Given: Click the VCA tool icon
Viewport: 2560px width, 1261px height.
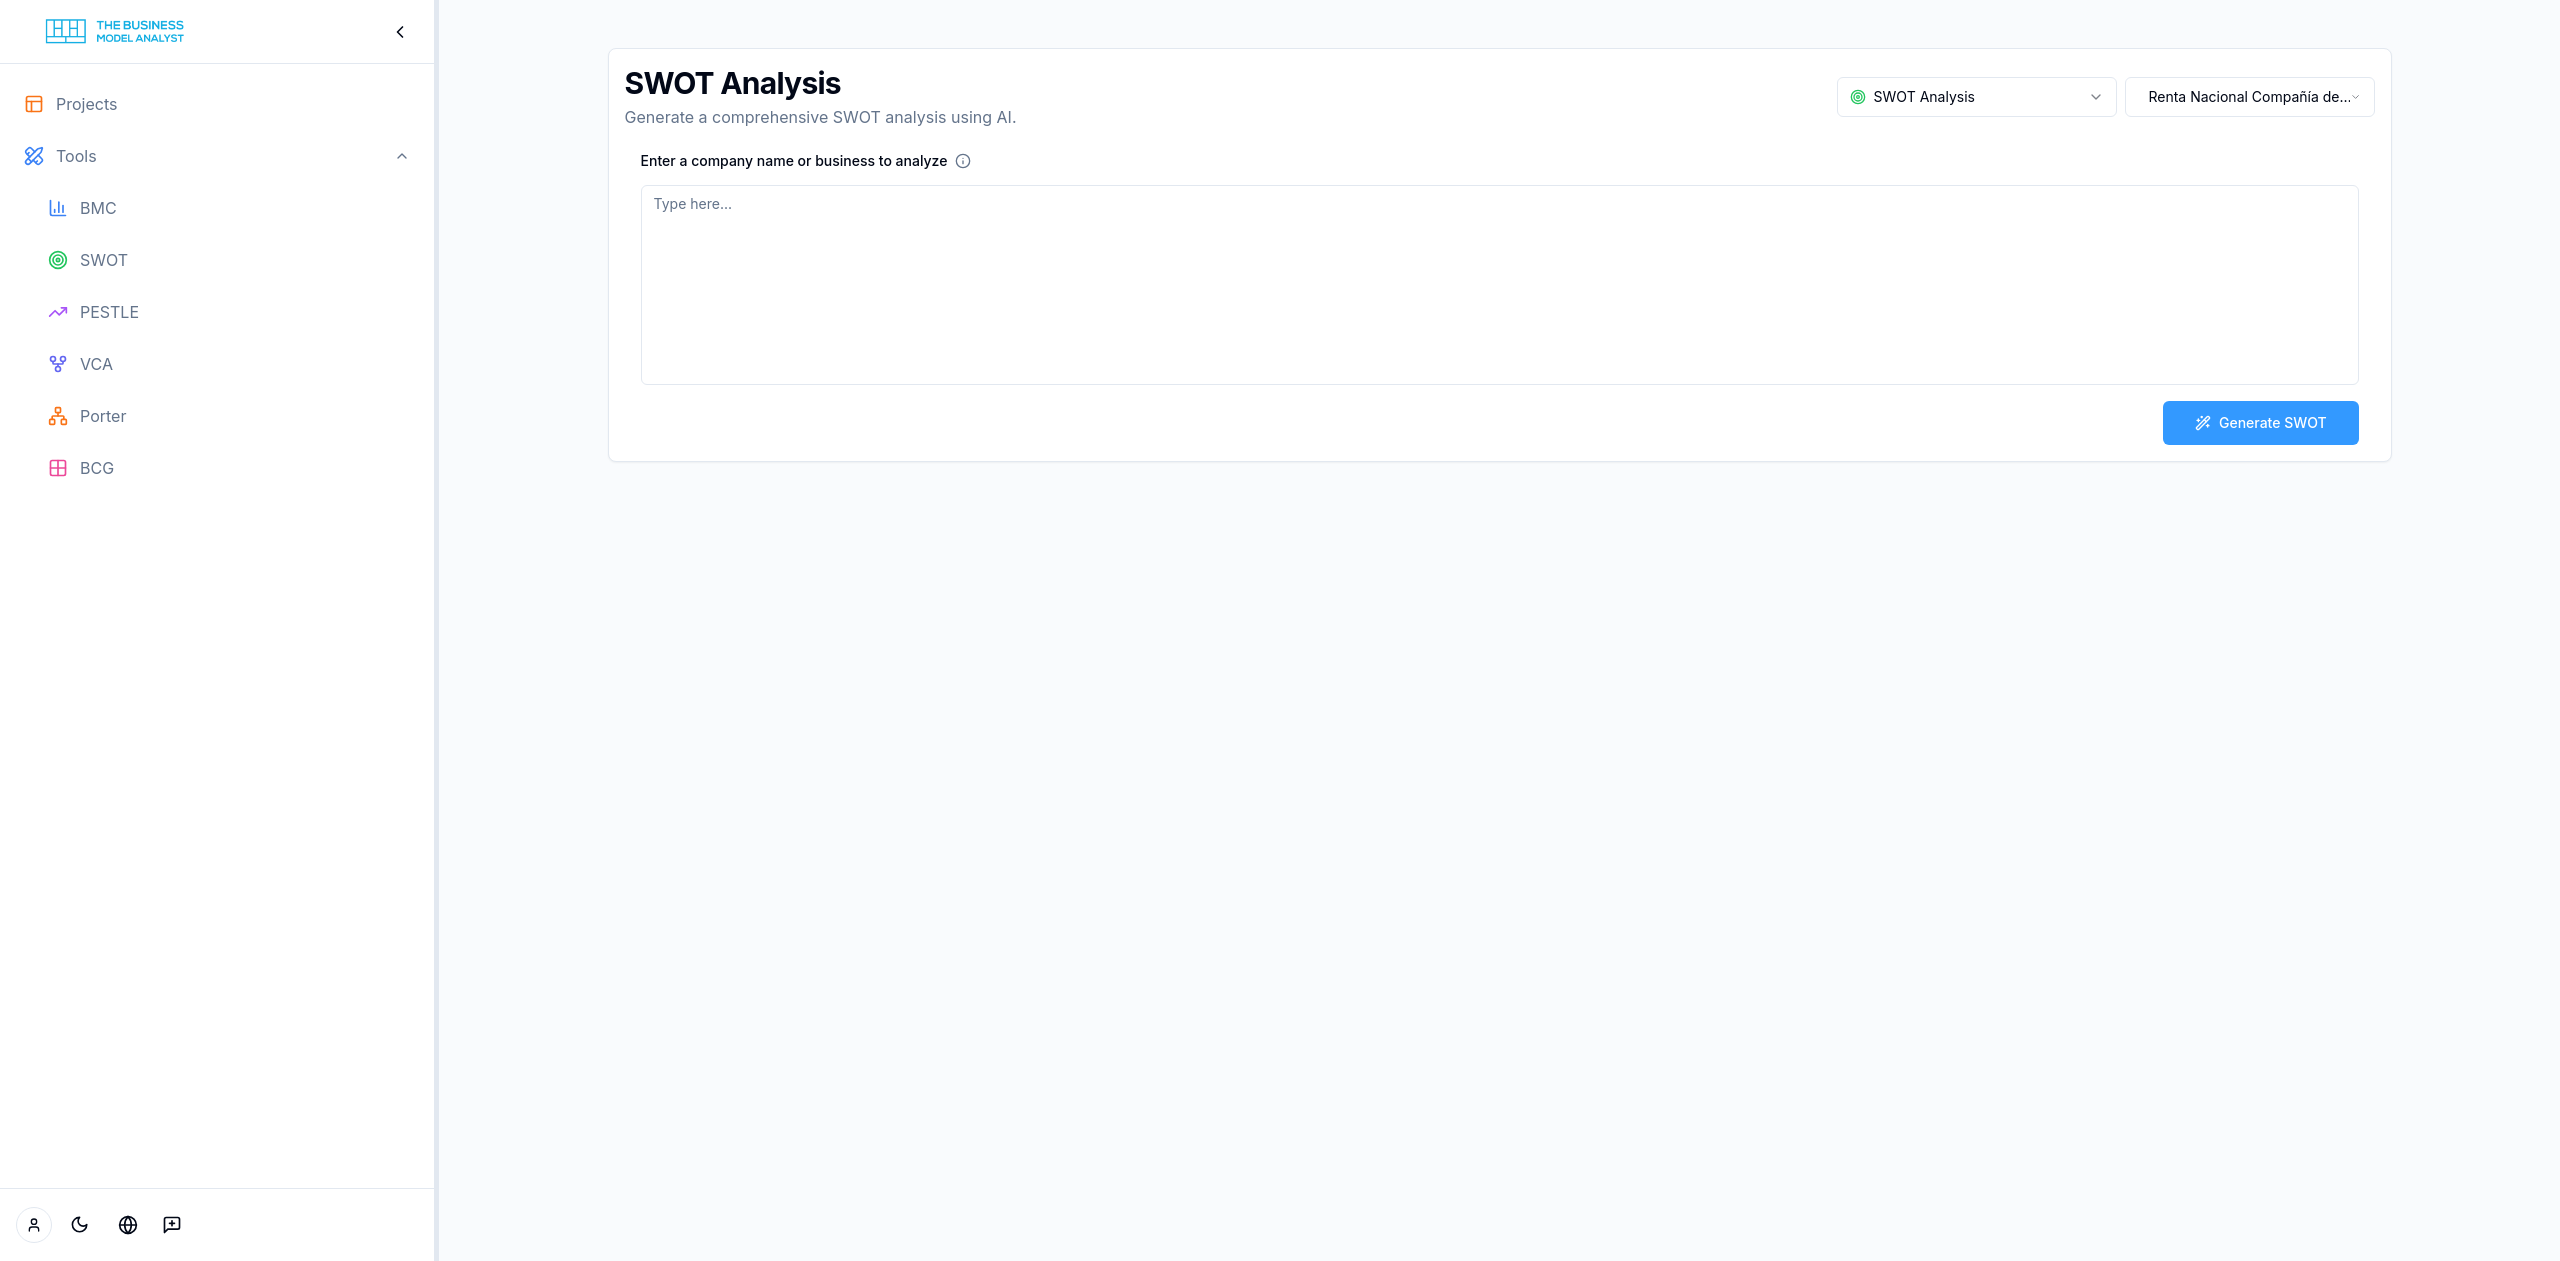Looking at the screenshot, I should coord(58,364).
